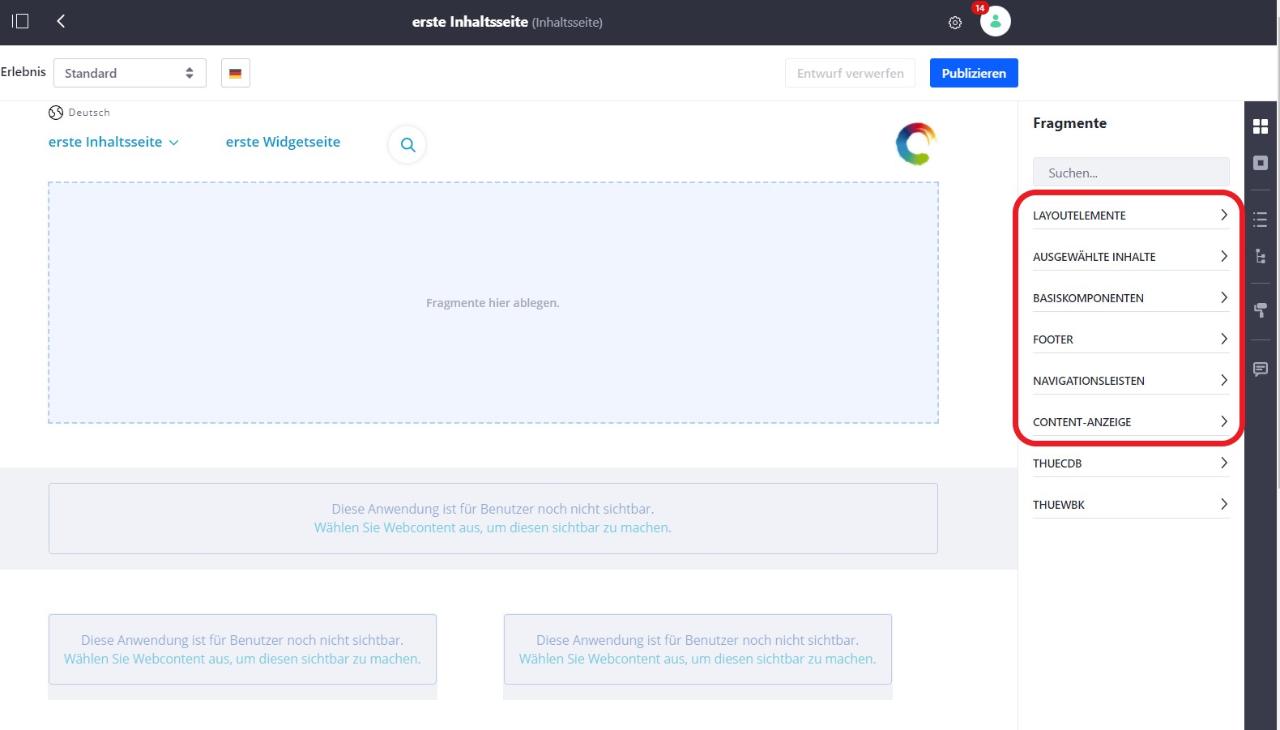The image size is (1280, 730).
Task: Go back using the left arrow icon
Action: 61,21
